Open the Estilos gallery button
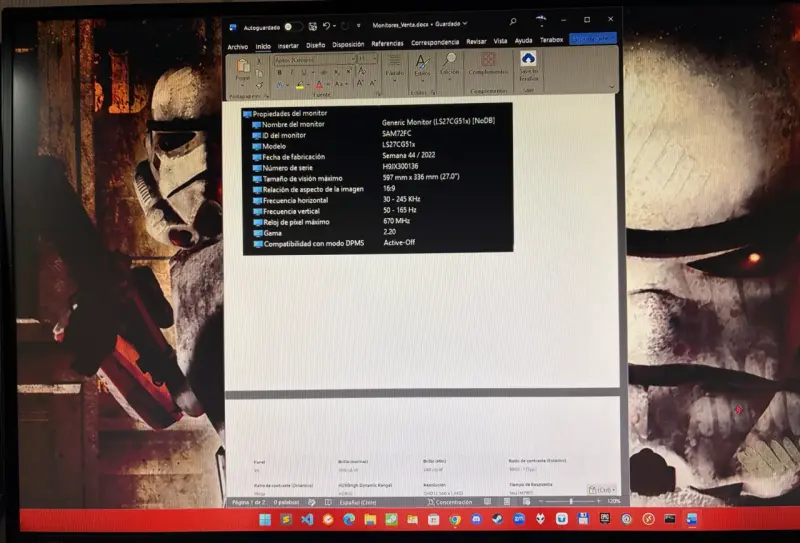 (x=422, y=68)
